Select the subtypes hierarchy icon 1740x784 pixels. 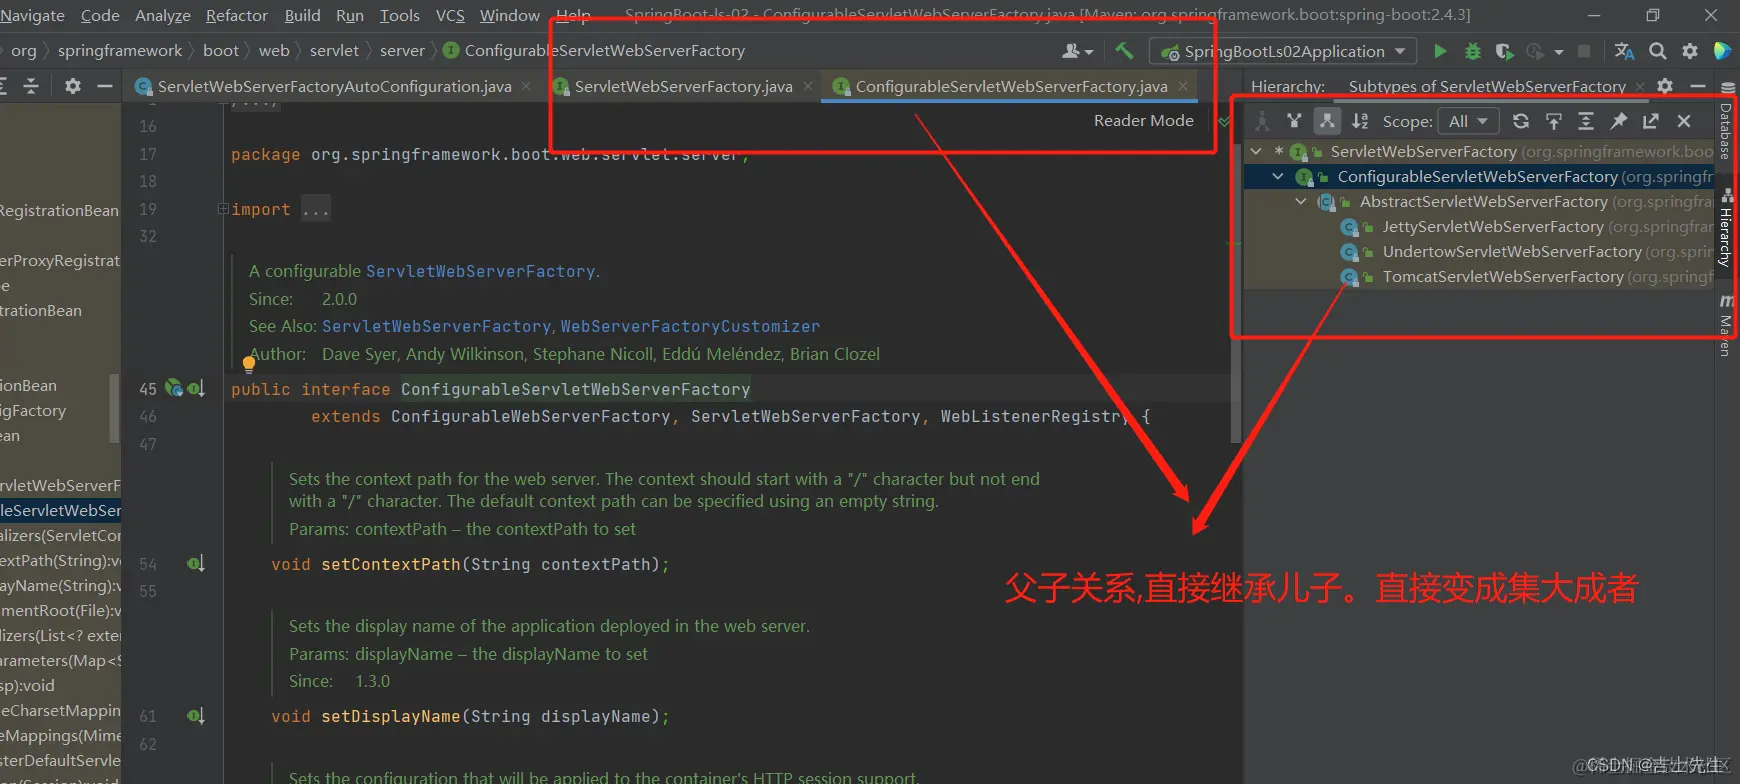pos(1327,121)
